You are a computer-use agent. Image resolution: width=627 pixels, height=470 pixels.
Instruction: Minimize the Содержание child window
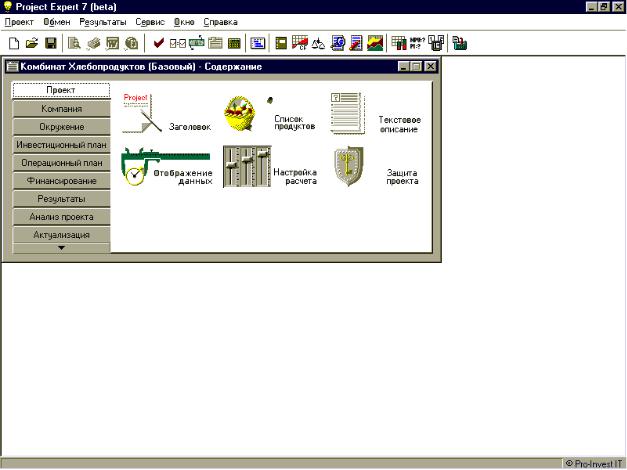[403, 66]
